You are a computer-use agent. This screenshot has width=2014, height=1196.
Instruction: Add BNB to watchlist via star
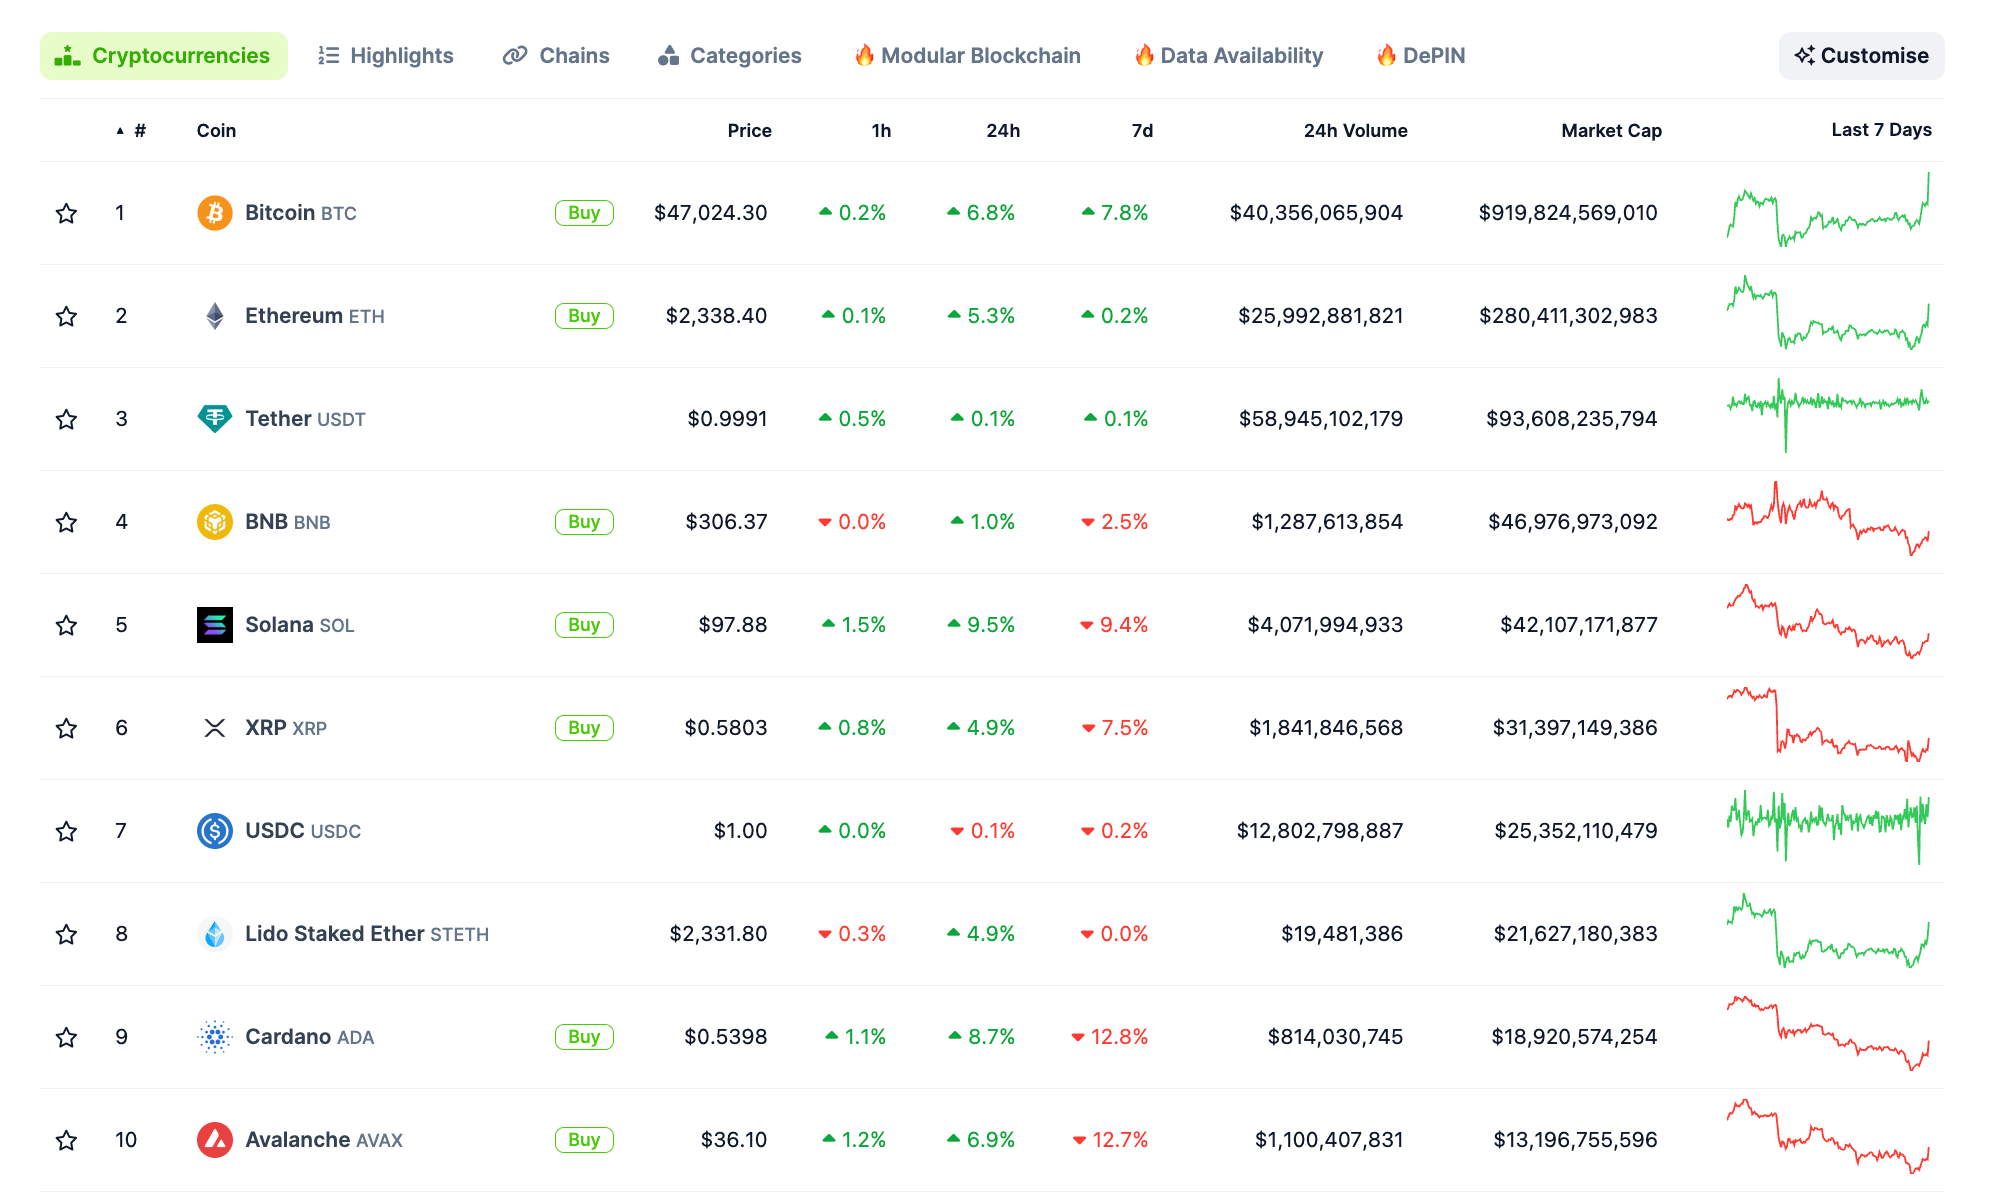tap(66, 522)
